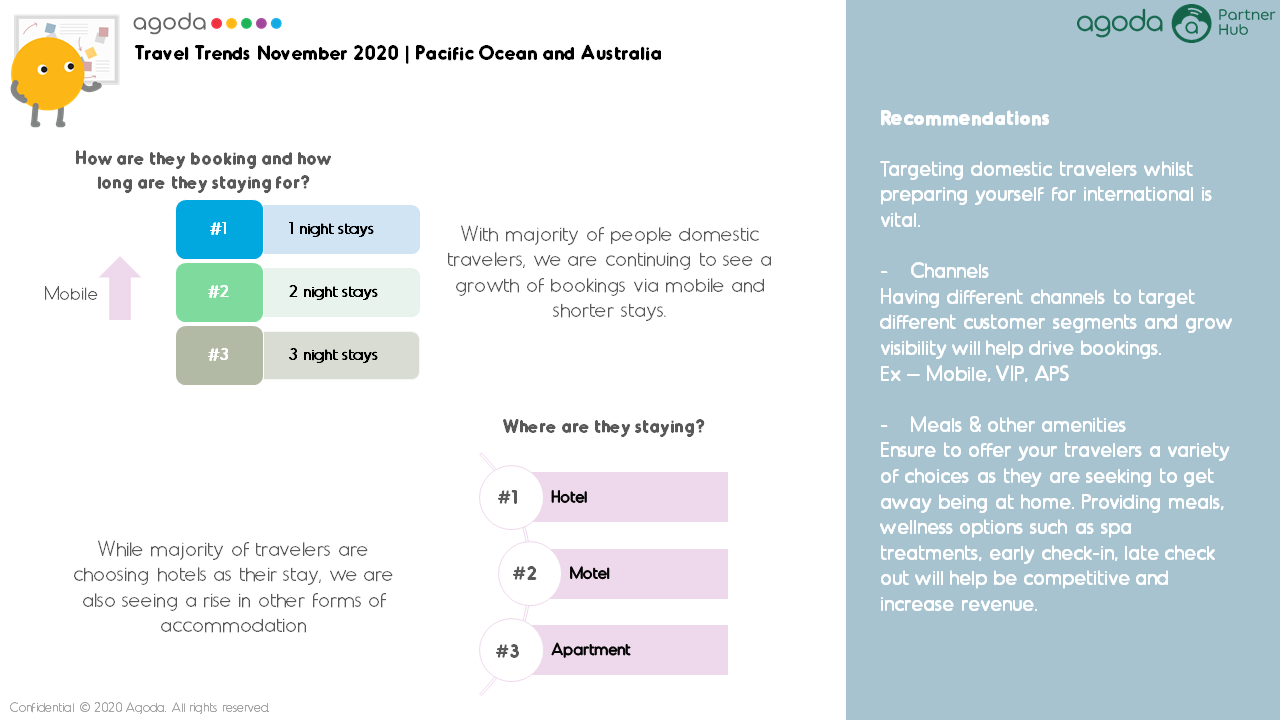This screenshot has height=720, width=1280.
Task: Select the green #2 rank box
Action: point(219,292)
